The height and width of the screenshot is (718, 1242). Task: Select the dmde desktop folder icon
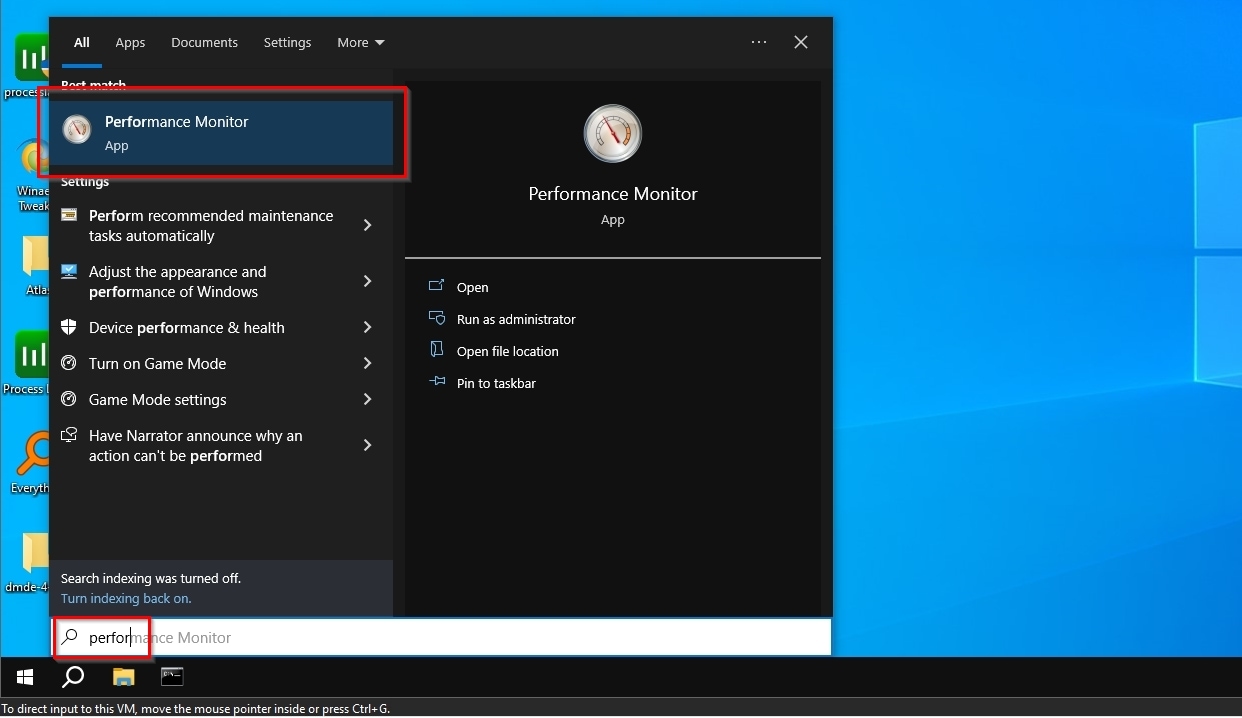click(x=36, y=553)
